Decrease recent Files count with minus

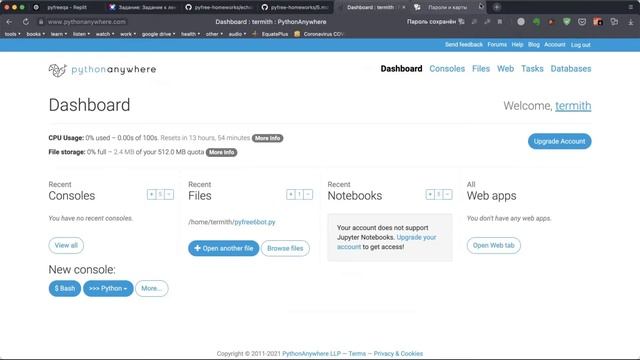(x=308, y=195)
